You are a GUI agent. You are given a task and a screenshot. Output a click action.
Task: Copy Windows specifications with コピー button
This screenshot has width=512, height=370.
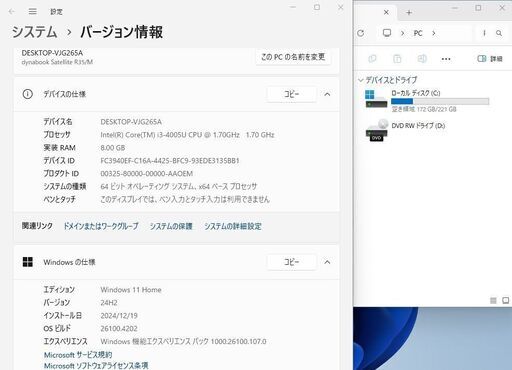(x=292, y=262)
